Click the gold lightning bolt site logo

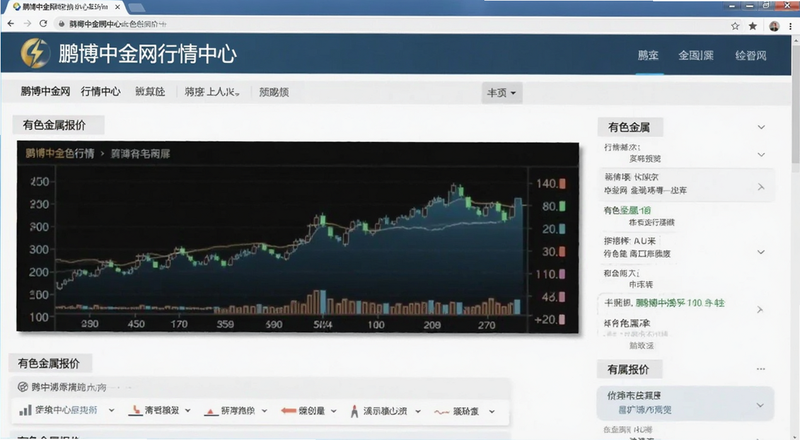[35, 53]
